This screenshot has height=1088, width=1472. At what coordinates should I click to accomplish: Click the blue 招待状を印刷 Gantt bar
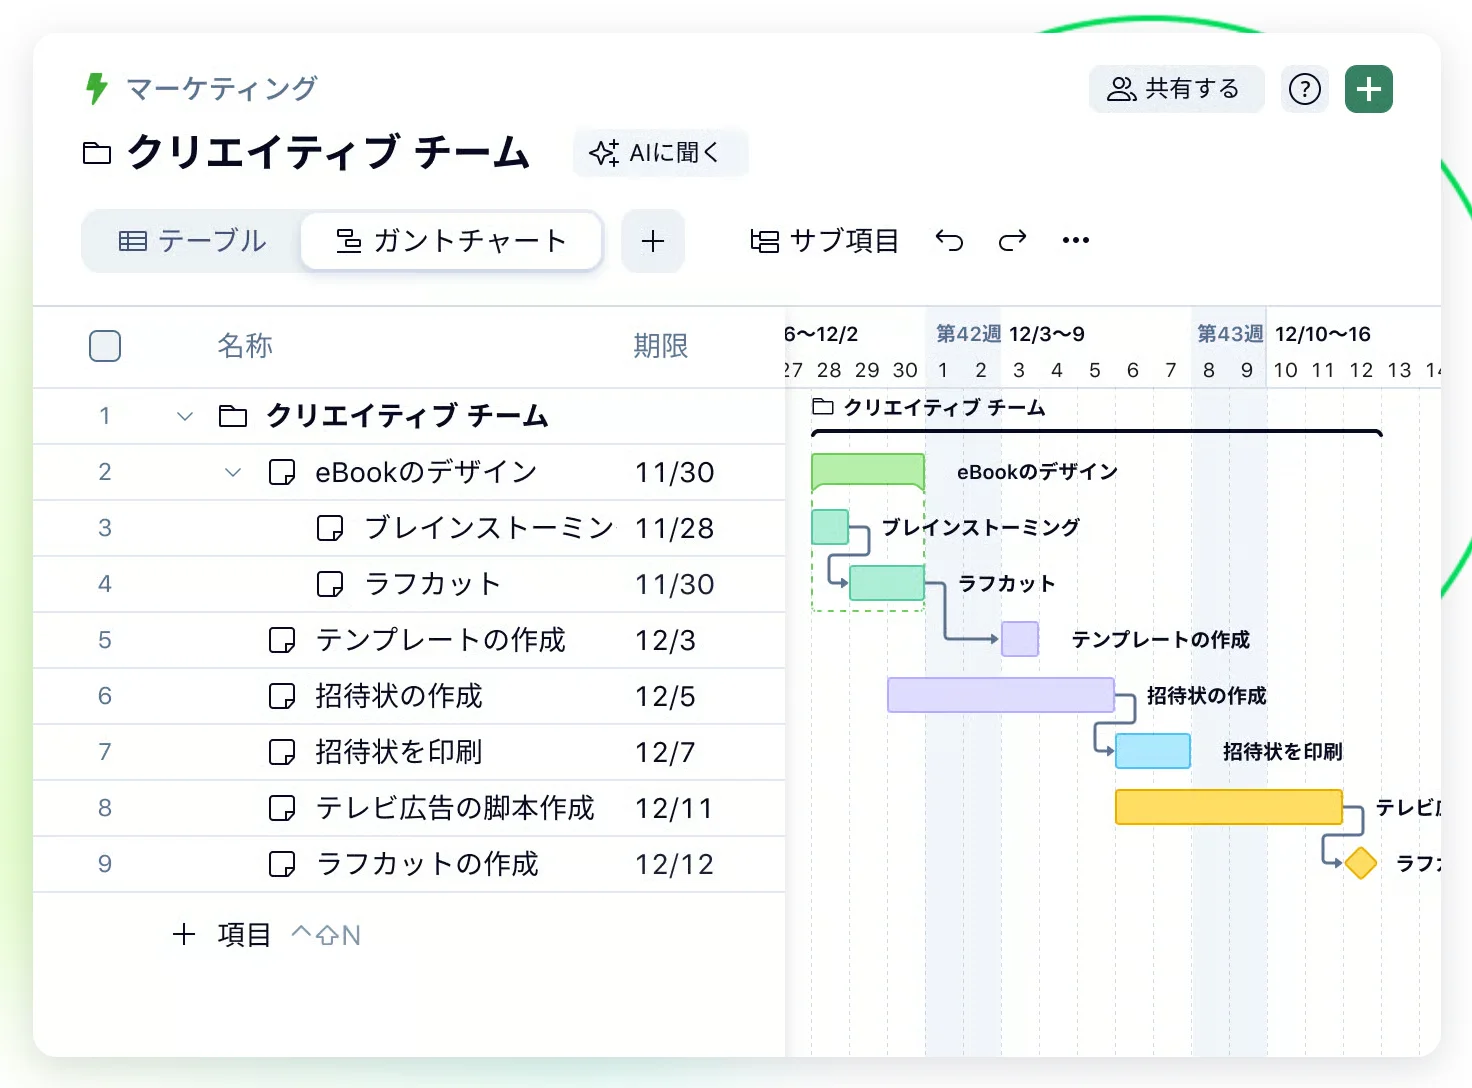tap(1153, 751)
